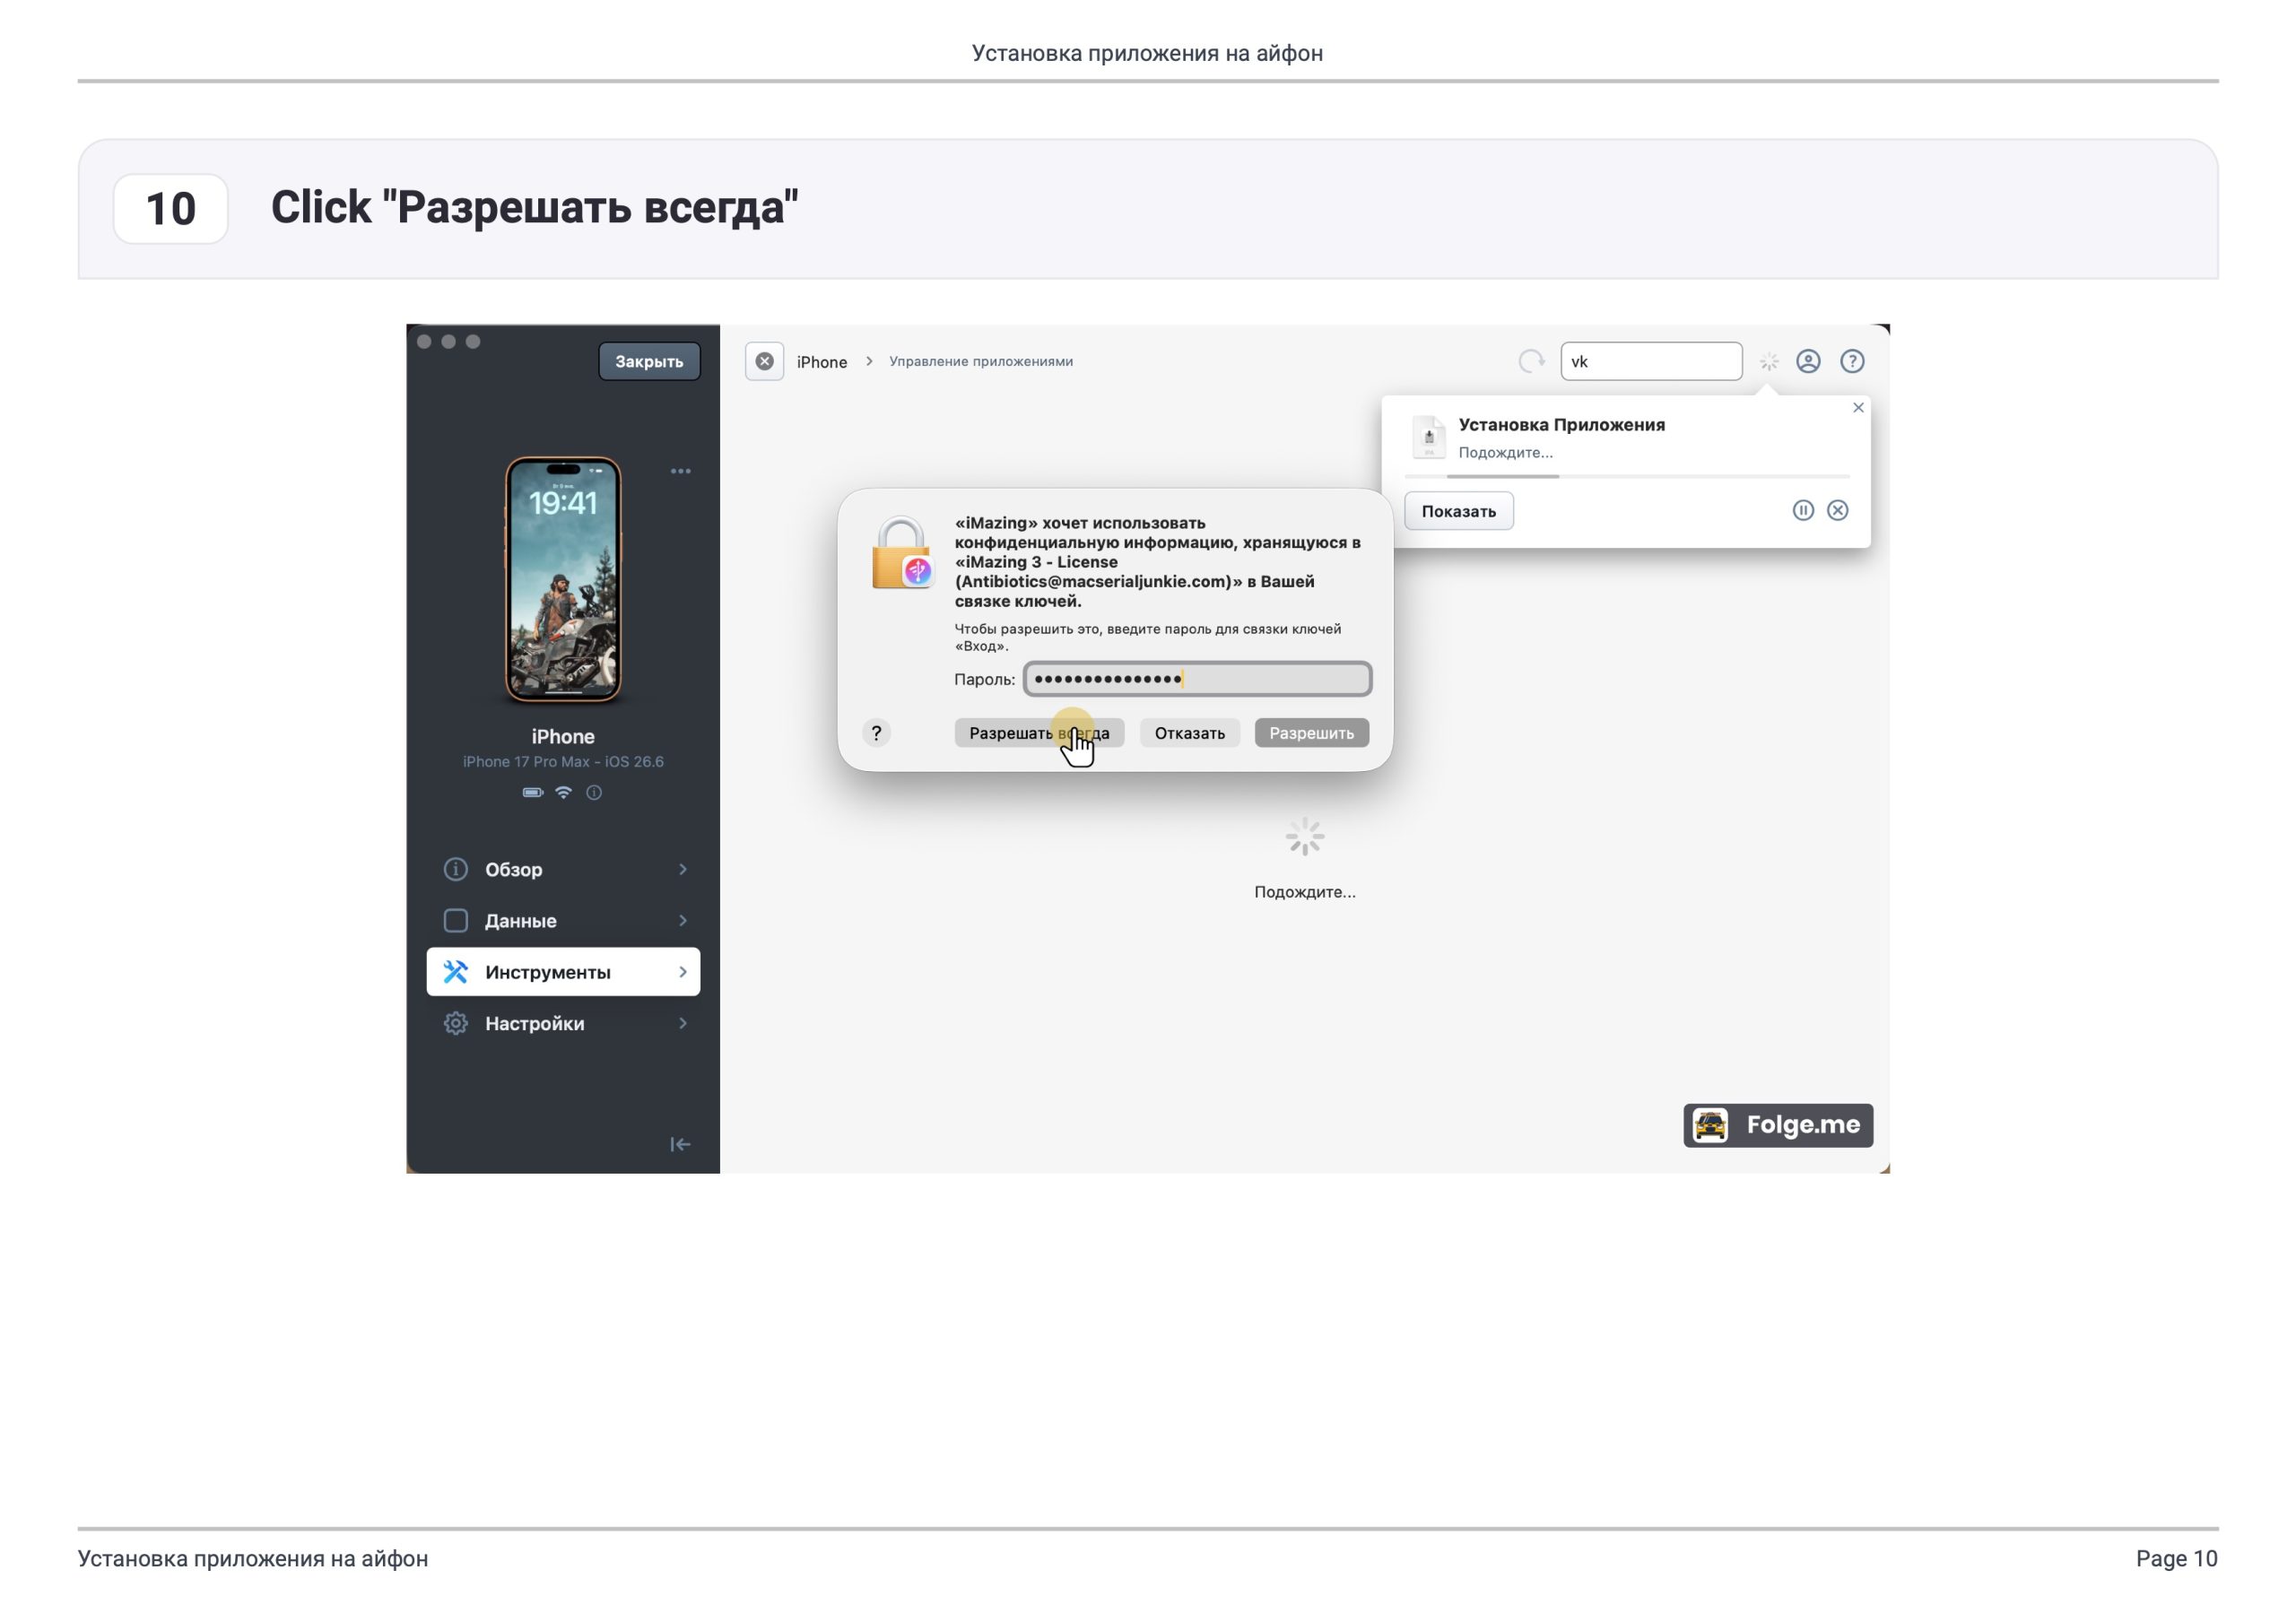Select the iPhone device thumbnail
The height and width of the screenshot is (1622, 2296).
click(x=563, y=580)
